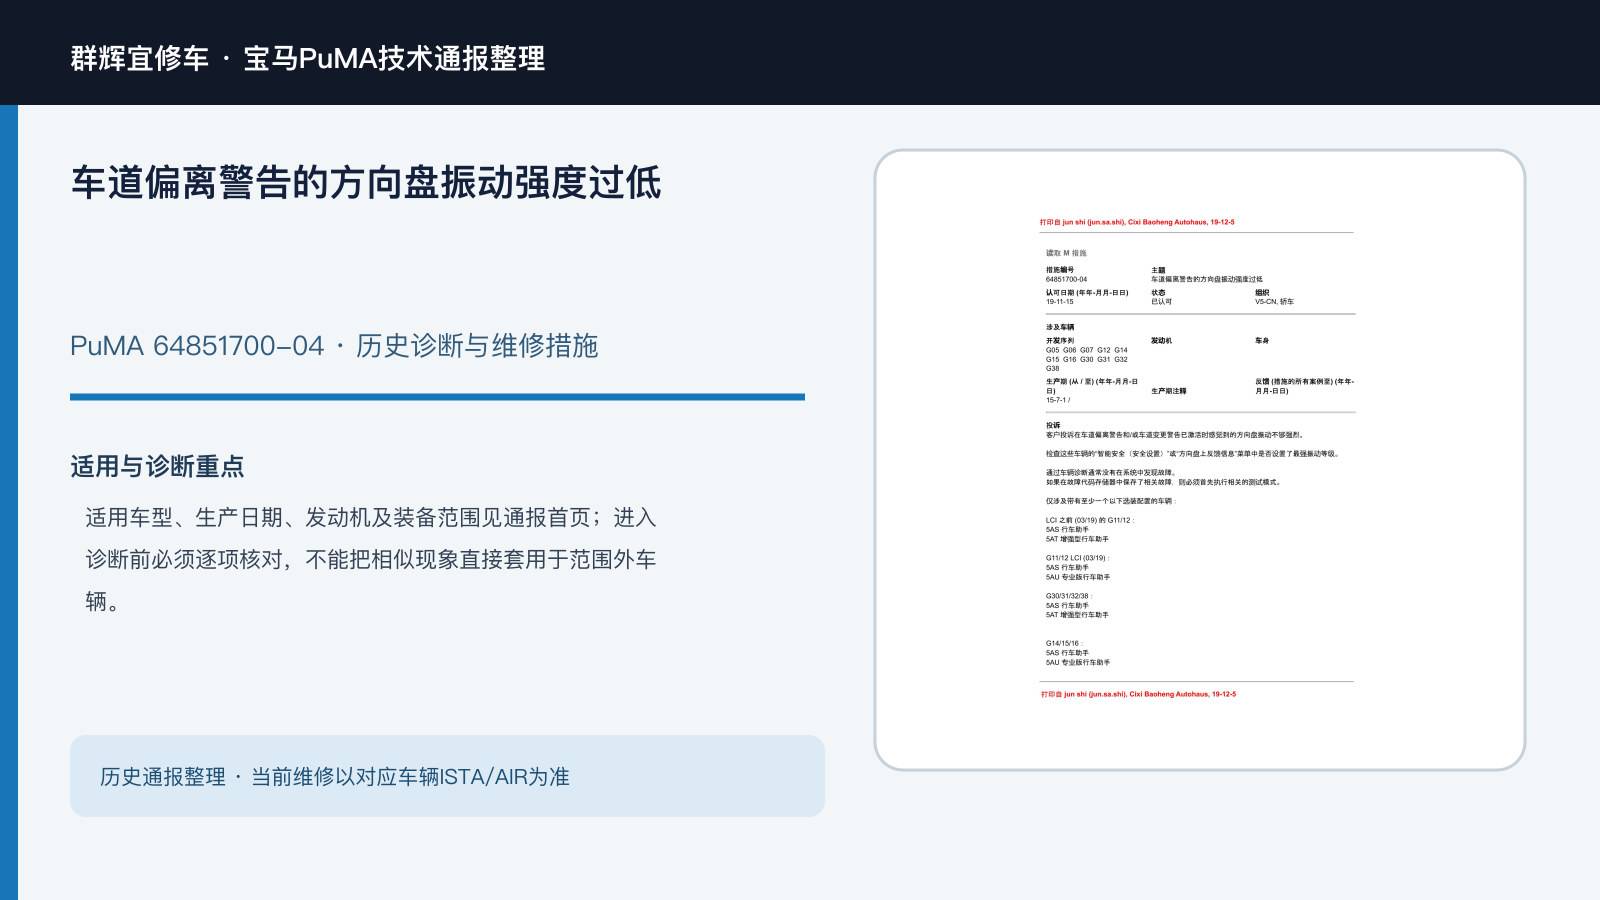Click the subtitle PuMA 64851700-04 · 历史诊断与维修措施
Image resolution: width=1600 pixels, height=900 pixels.
tap(334, 346)
